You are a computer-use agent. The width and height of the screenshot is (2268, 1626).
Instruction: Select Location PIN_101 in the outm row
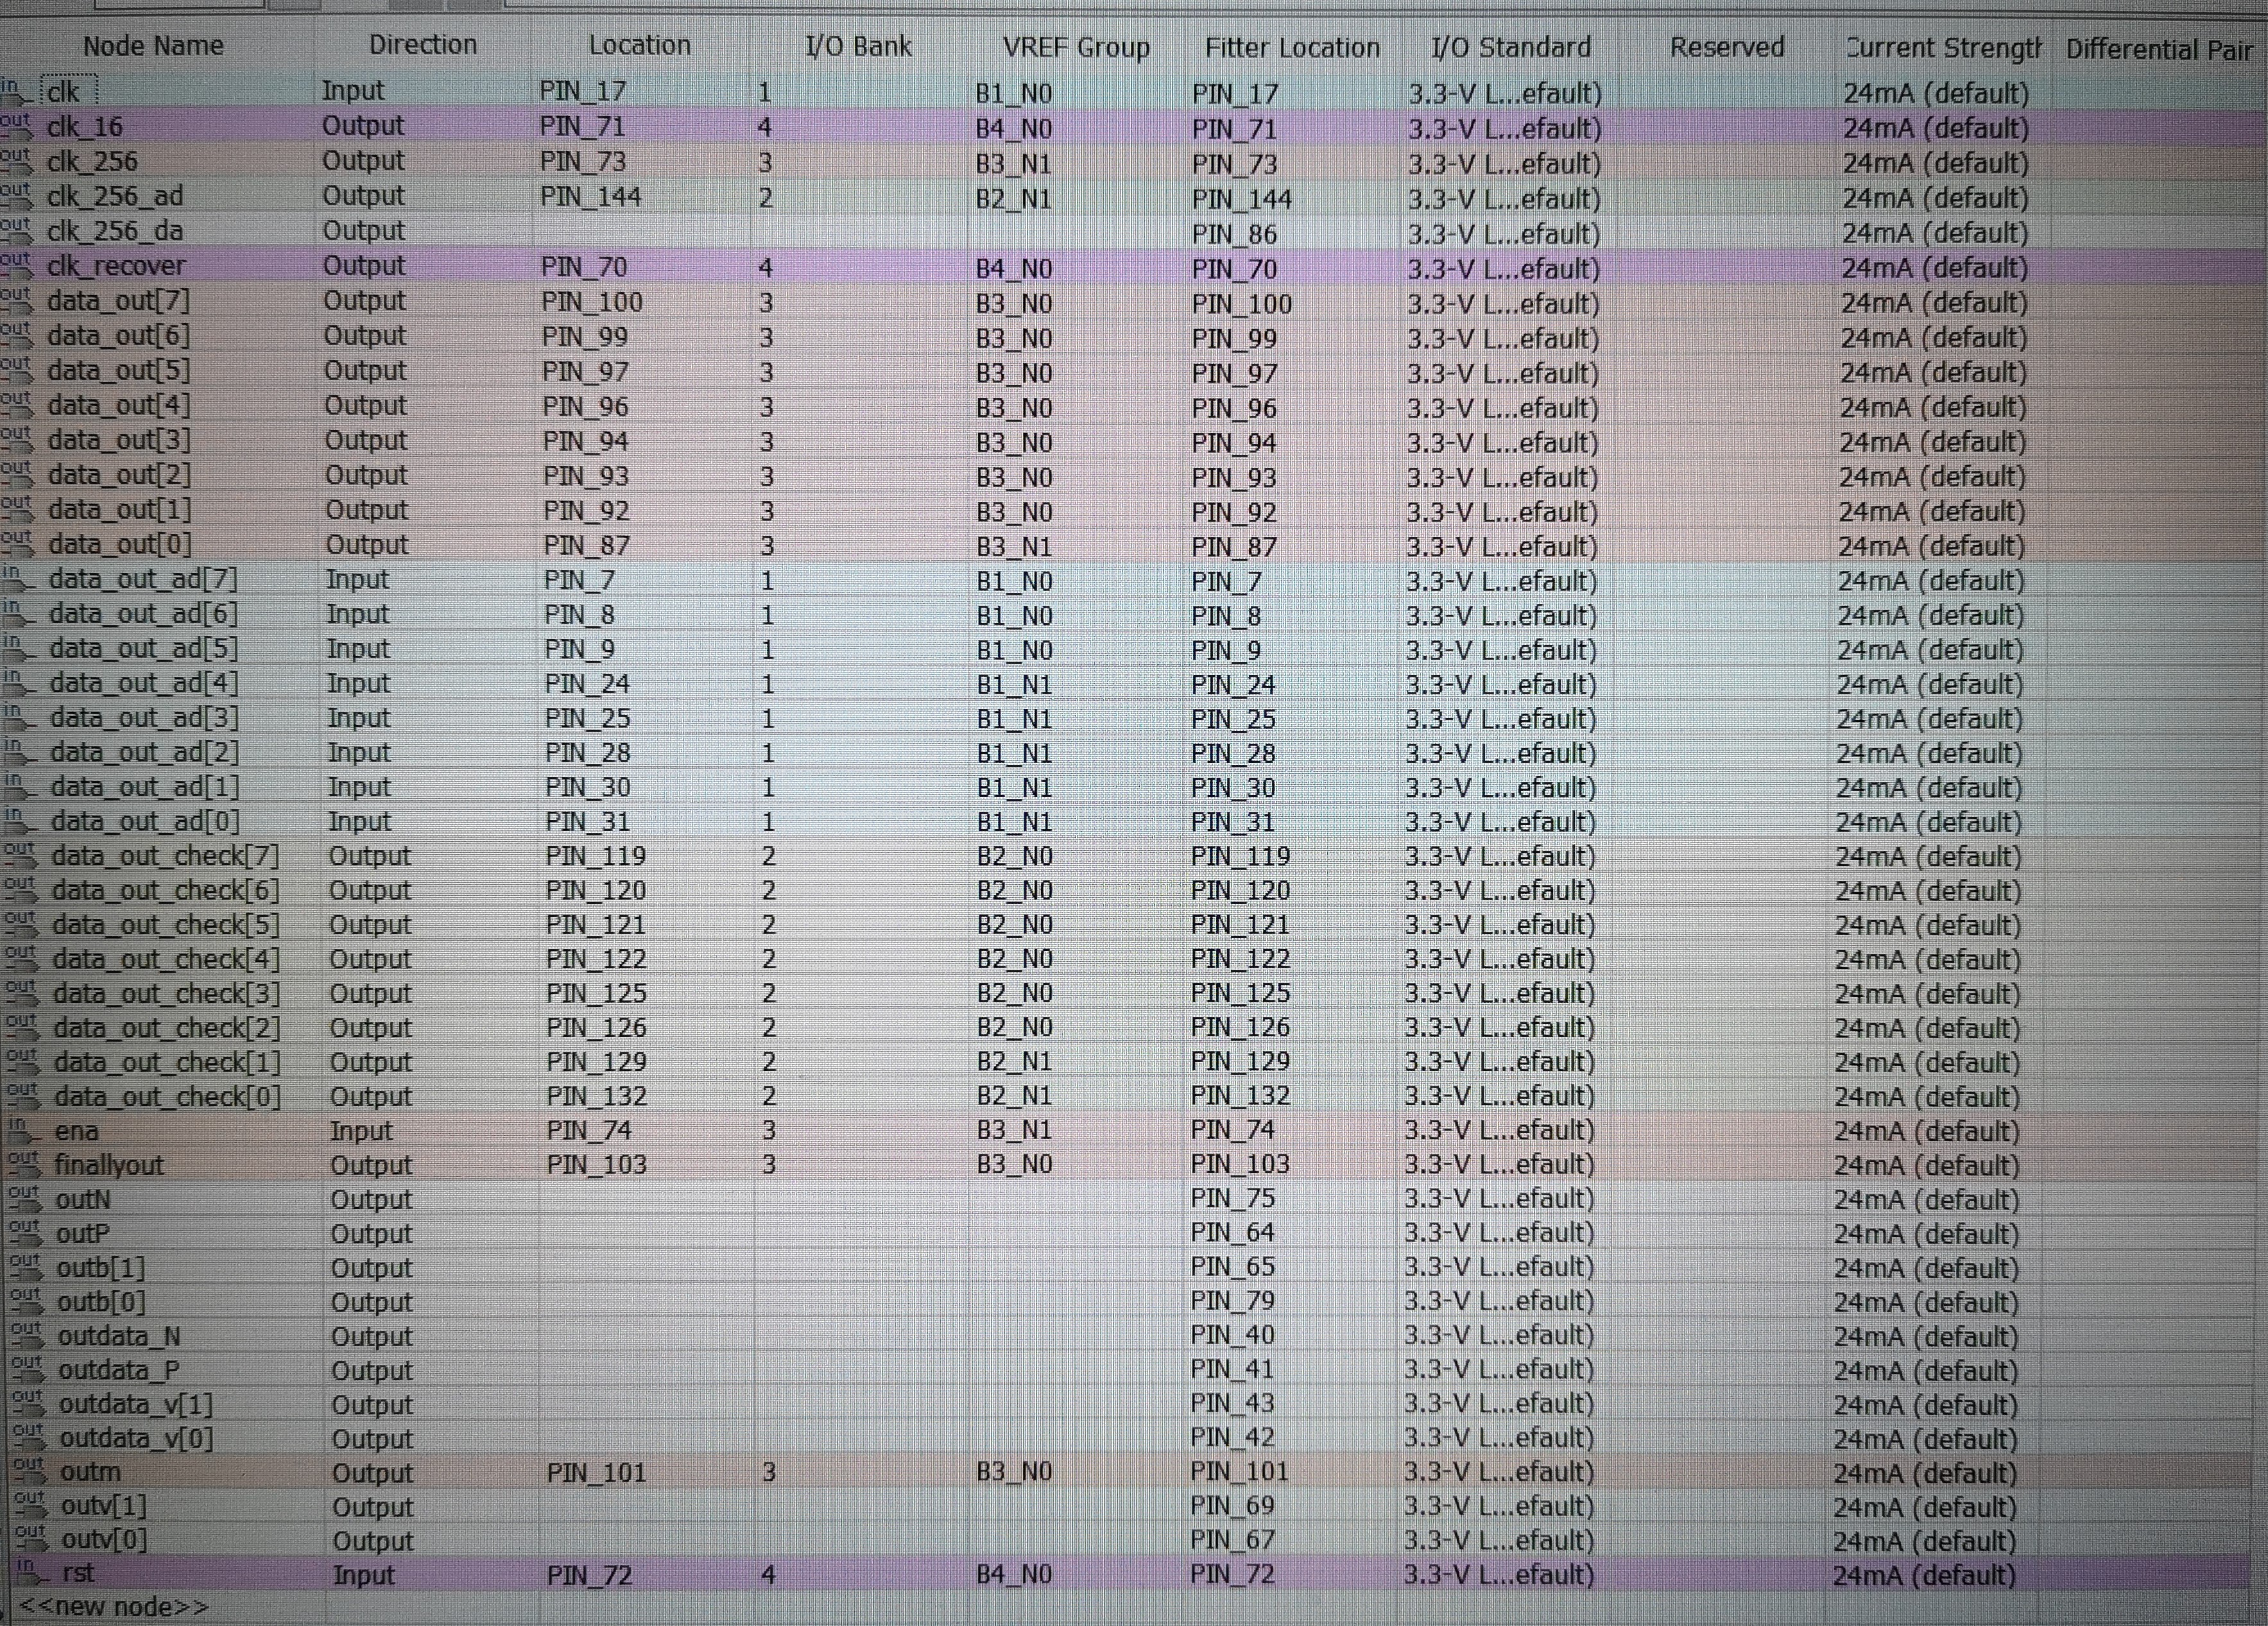click(596, 1472)
